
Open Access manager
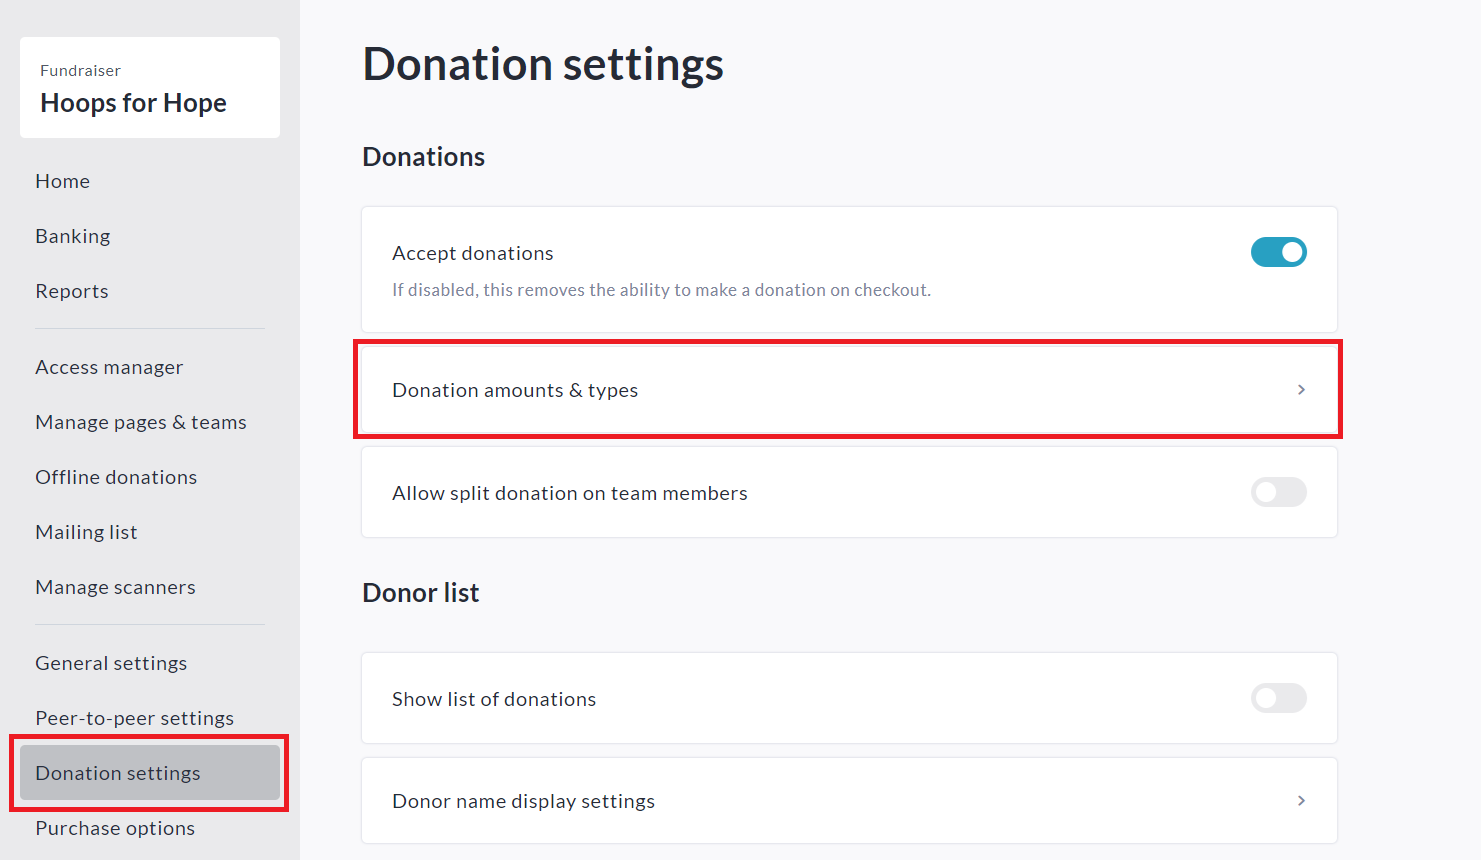[109, 366]
